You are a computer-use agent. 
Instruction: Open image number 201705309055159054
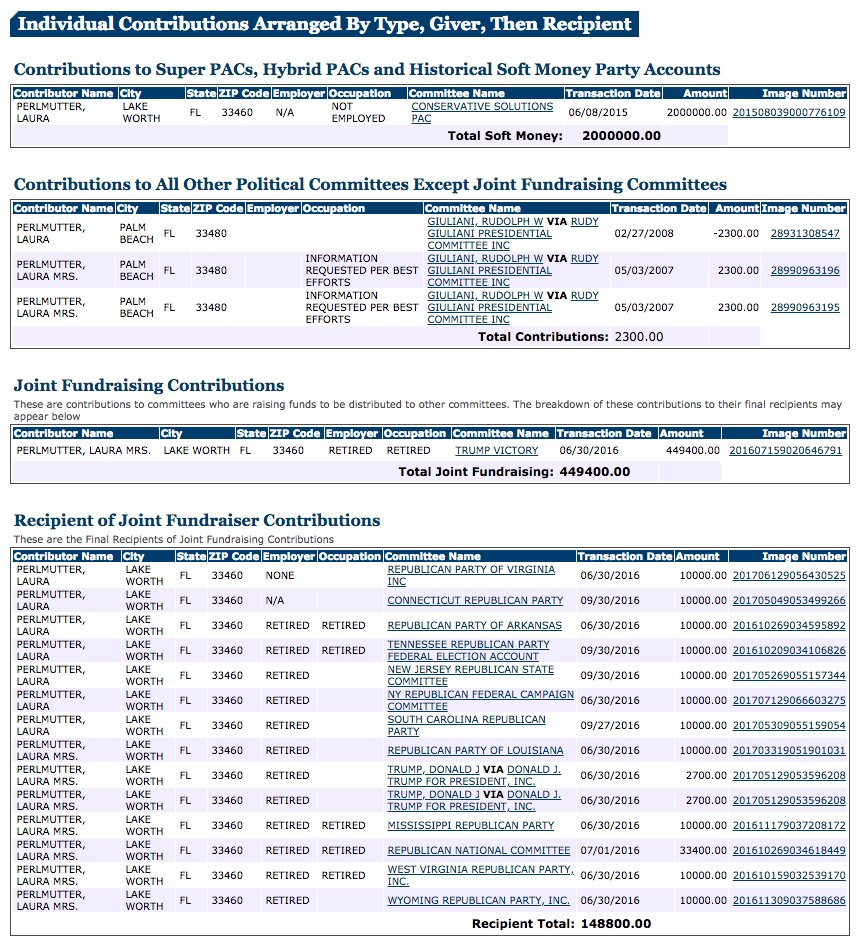click(x=789, y=725)
